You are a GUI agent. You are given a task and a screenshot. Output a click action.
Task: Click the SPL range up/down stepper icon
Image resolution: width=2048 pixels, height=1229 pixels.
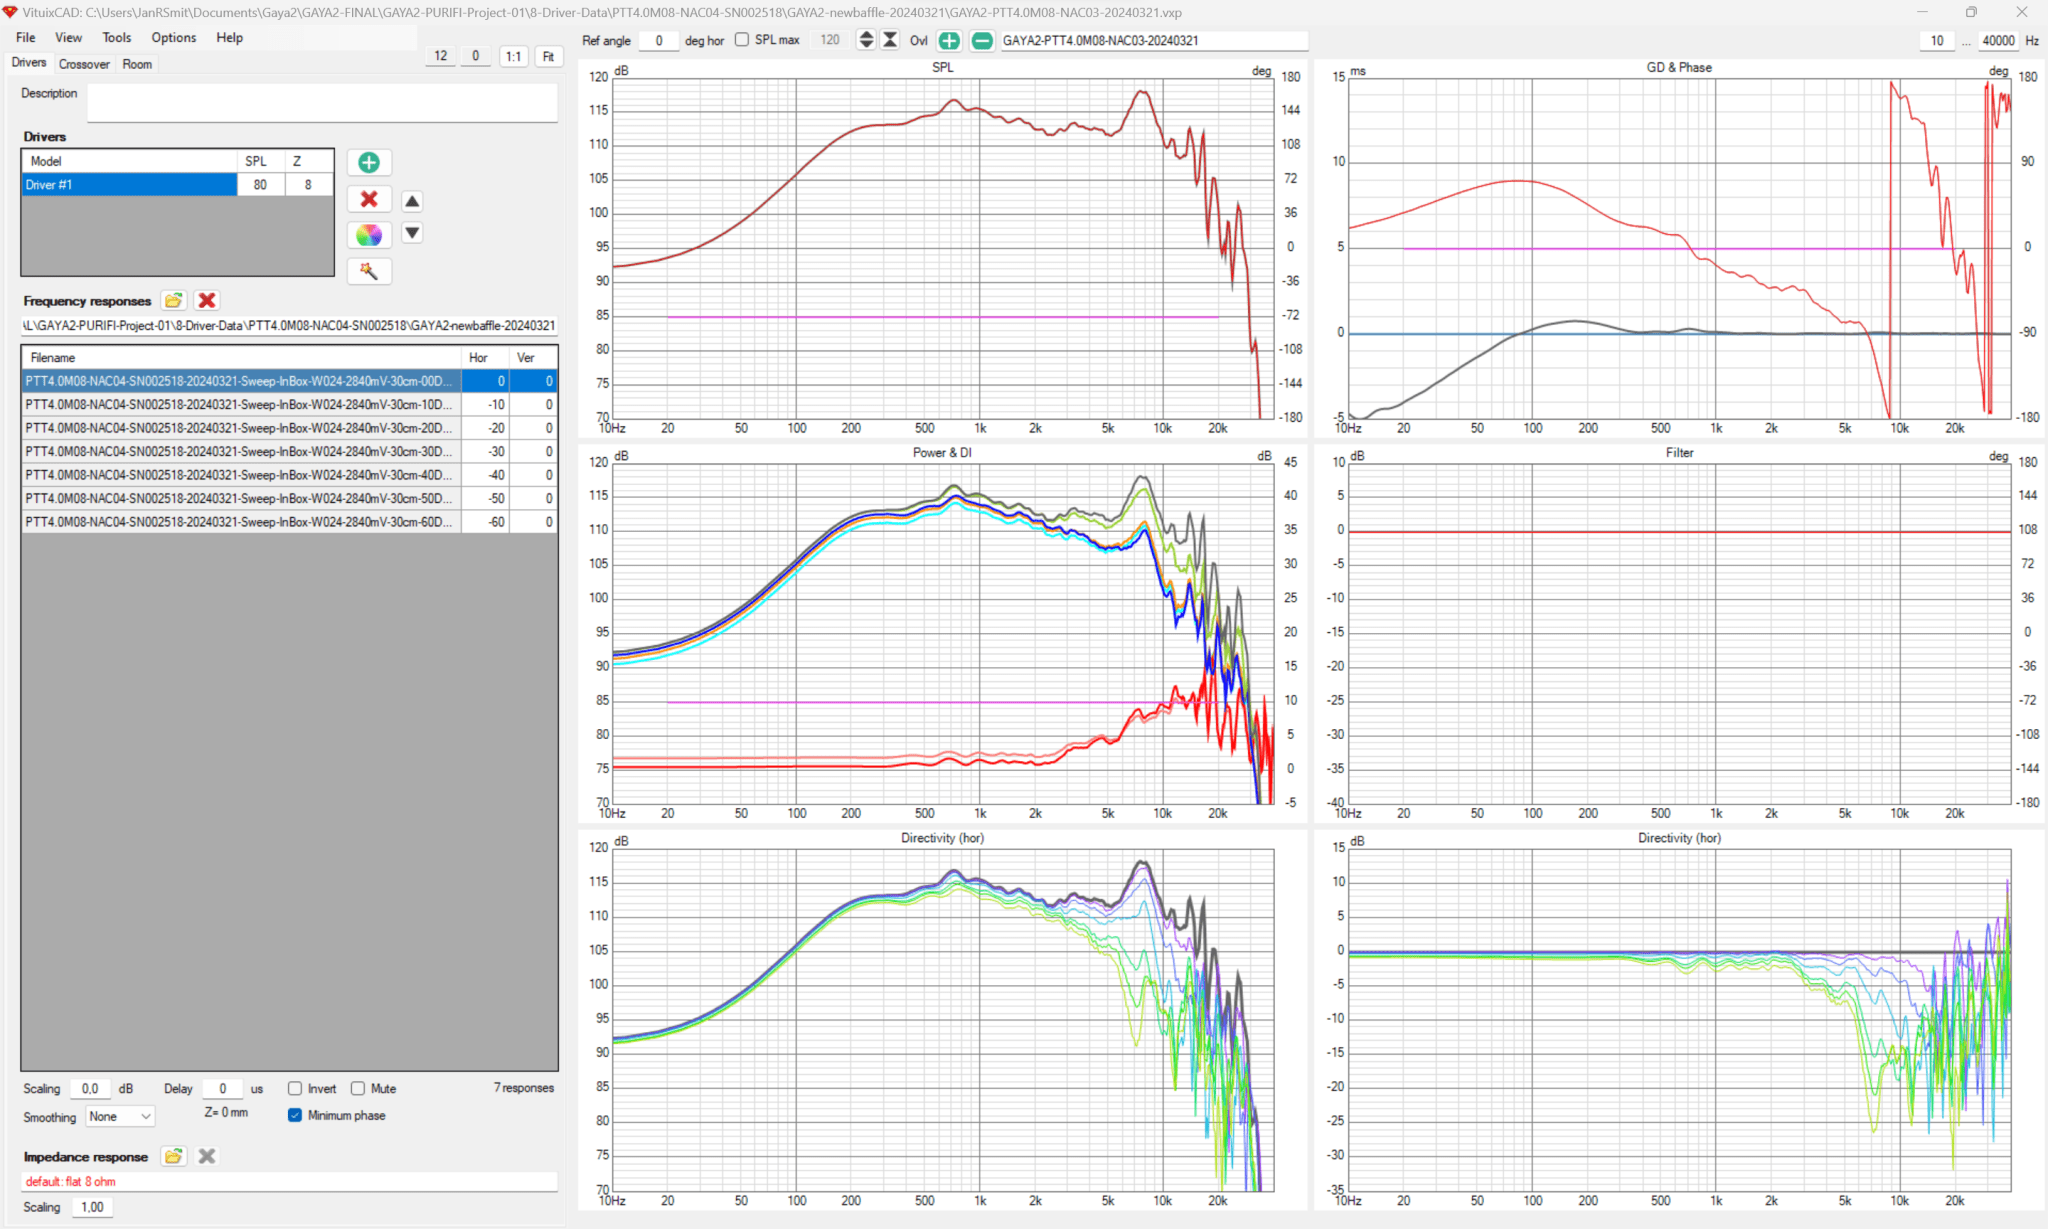866,40
